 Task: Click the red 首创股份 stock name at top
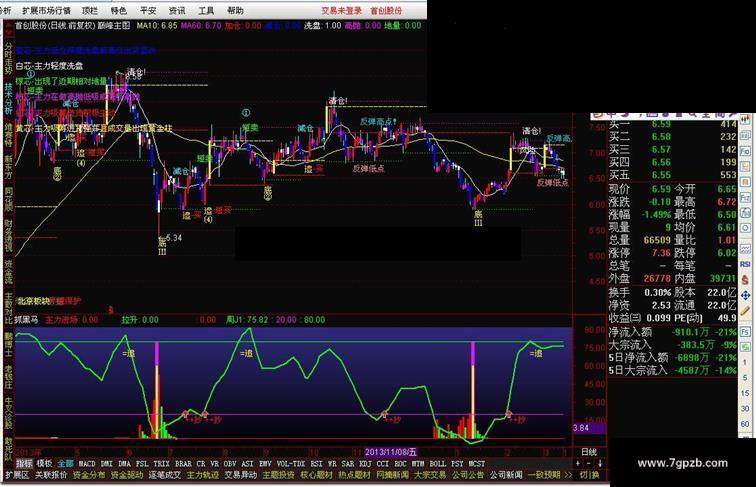point(386,10)
